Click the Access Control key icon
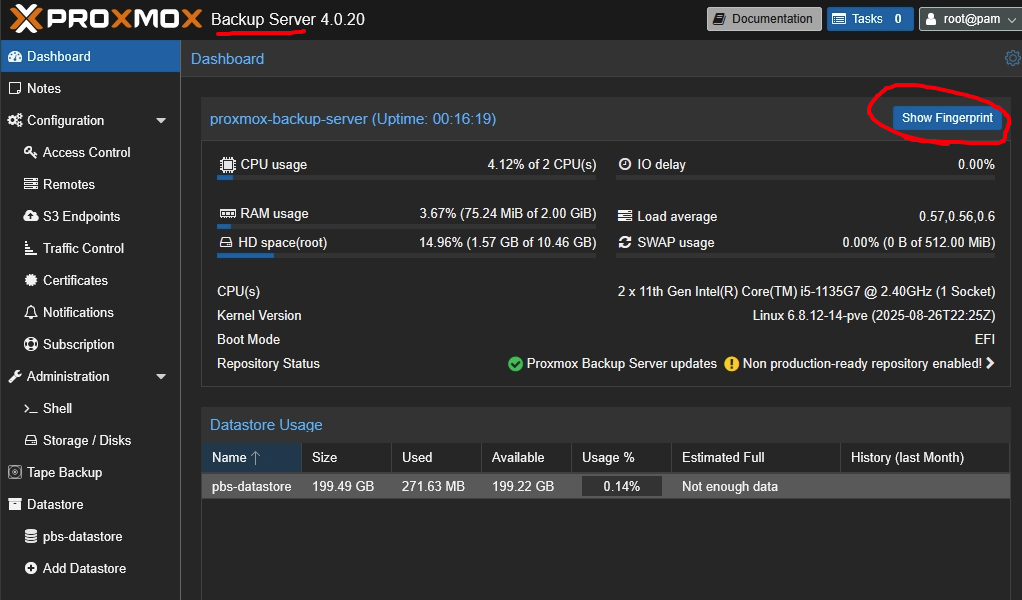The height and width of the screenshot is (600, 1022). coord(31,153)
